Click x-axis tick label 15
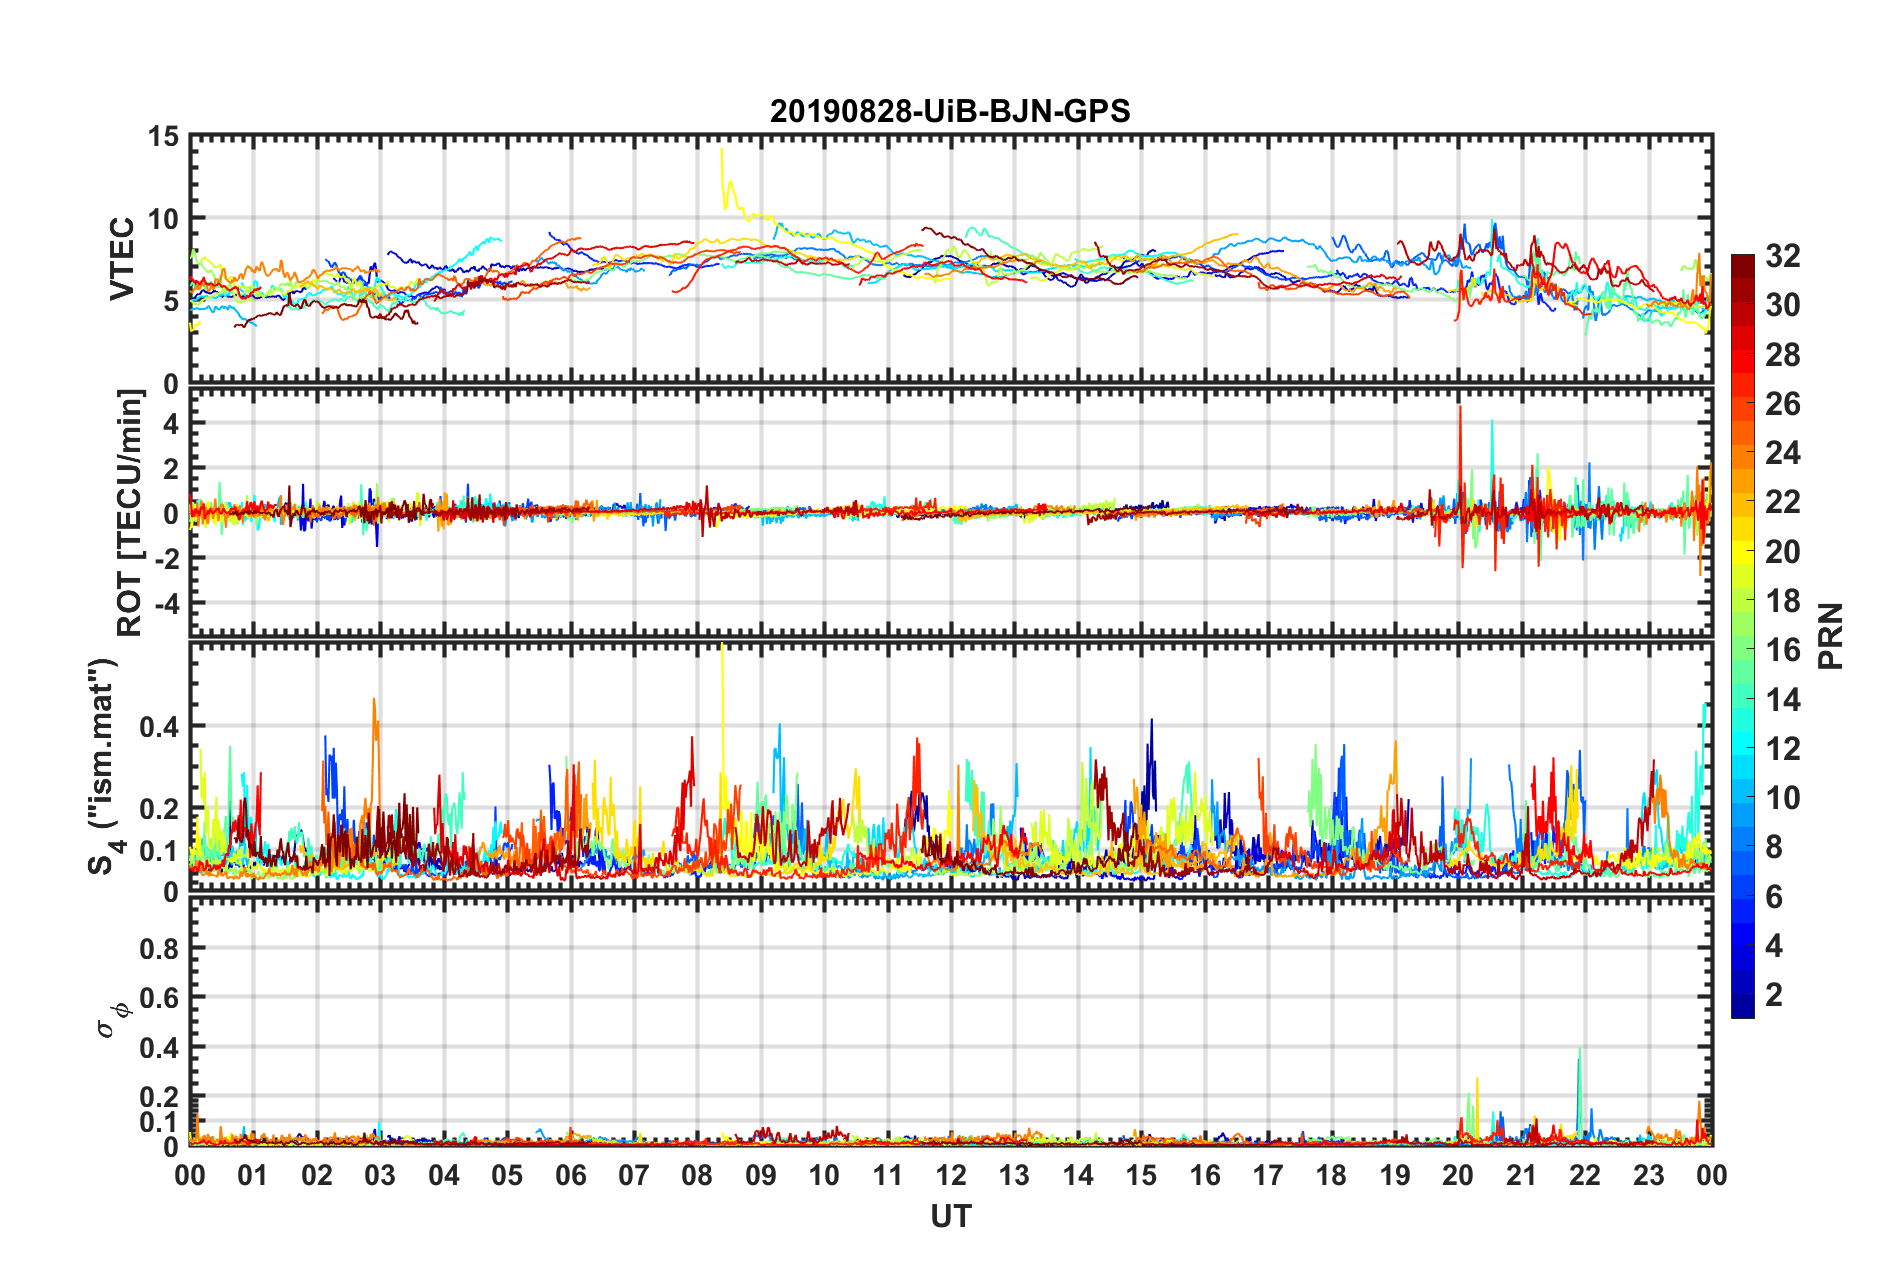 tap(1141, 1175)
